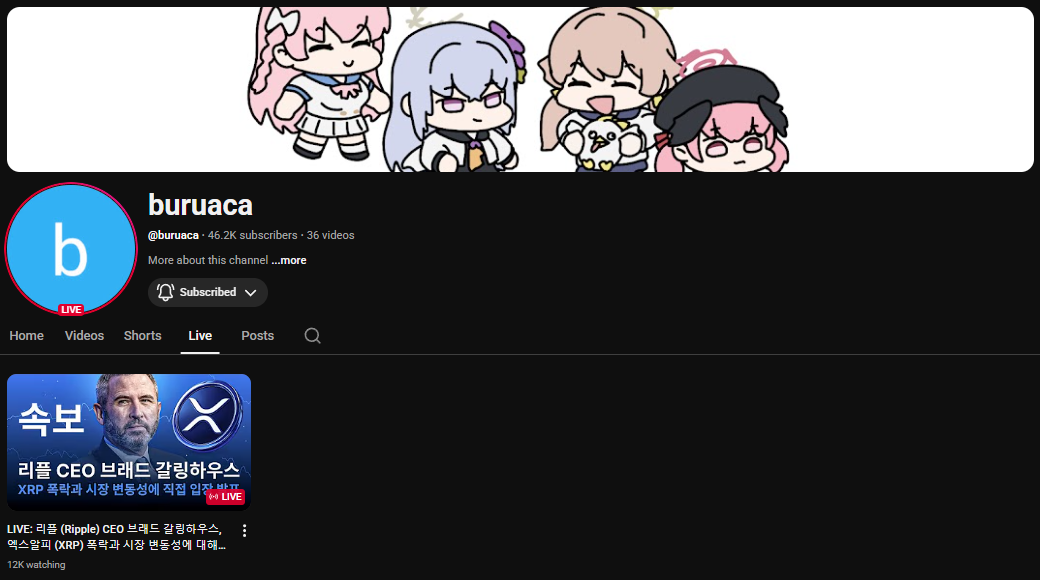The width and height of the screenshot is (1040, 580).
Task: Select the Live tab
Action: tap(200, 336)
